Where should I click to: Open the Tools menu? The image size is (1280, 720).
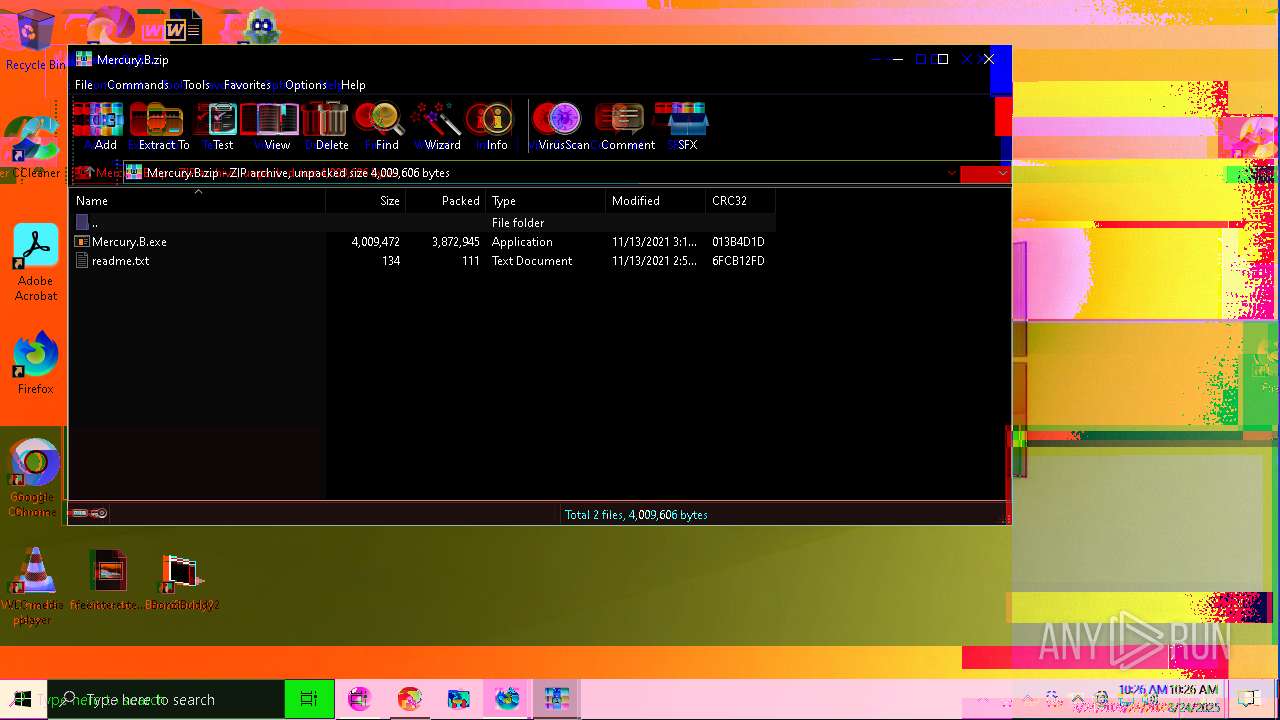point(196,85)
